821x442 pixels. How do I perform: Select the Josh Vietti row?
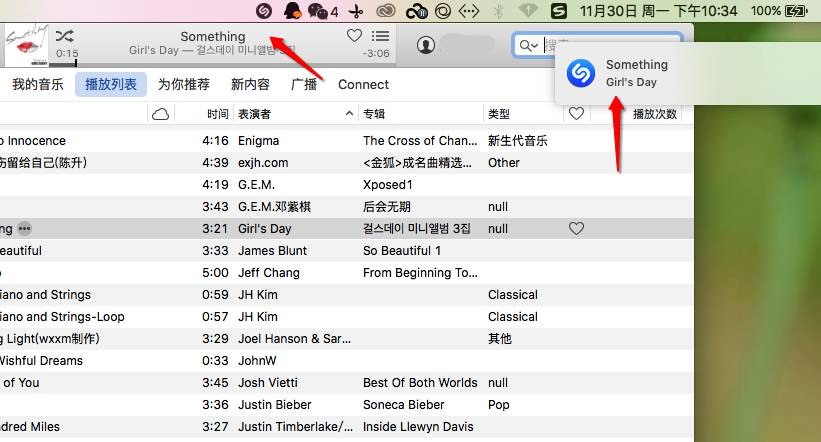[x=347, y=383]
